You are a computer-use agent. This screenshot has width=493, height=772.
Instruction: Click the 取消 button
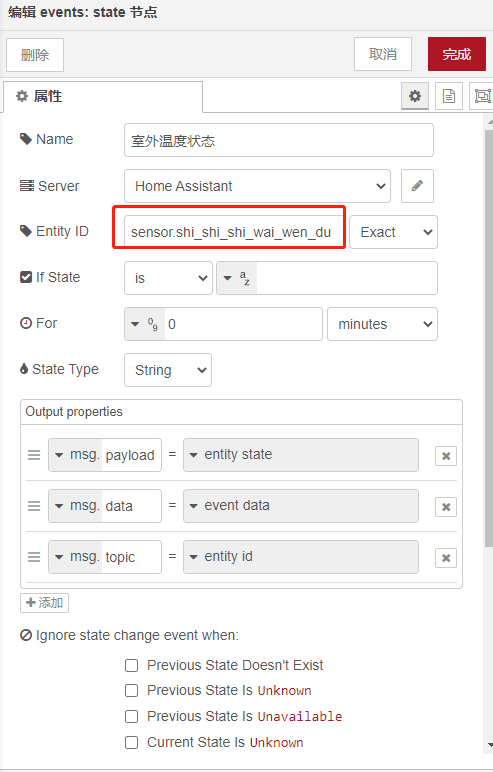[x=383, y=54]
